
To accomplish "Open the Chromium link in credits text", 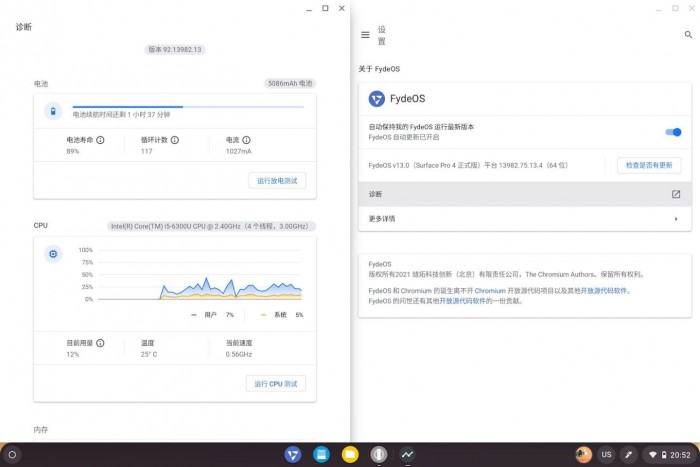I will pyautogui.click(x=490, y=290).
